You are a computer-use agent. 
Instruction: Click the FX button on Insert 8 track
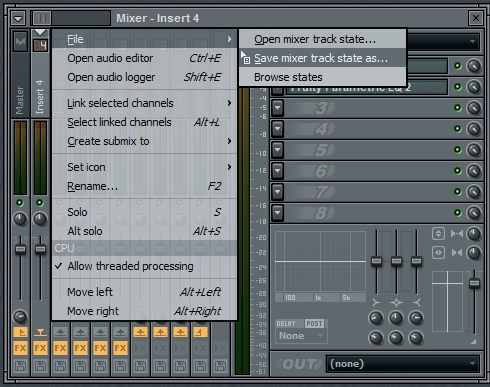pos(120,348)
